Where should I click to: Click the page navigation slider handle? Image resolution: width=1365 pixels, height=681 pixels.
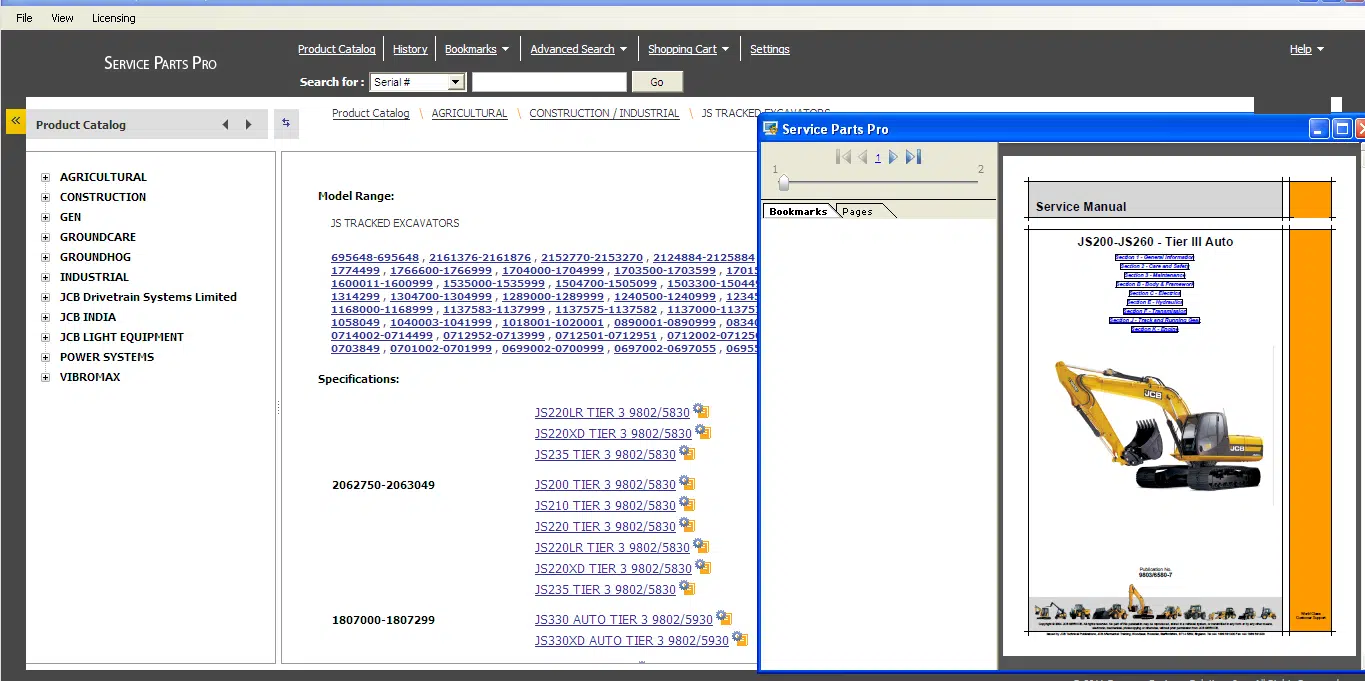point(784,182)
